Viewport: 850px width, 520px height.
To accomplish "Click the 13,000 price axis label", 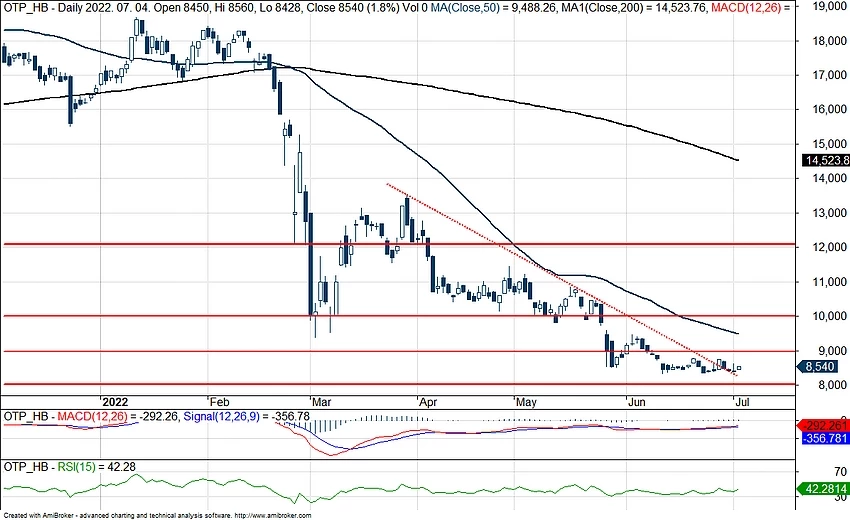I will (829, 213).
